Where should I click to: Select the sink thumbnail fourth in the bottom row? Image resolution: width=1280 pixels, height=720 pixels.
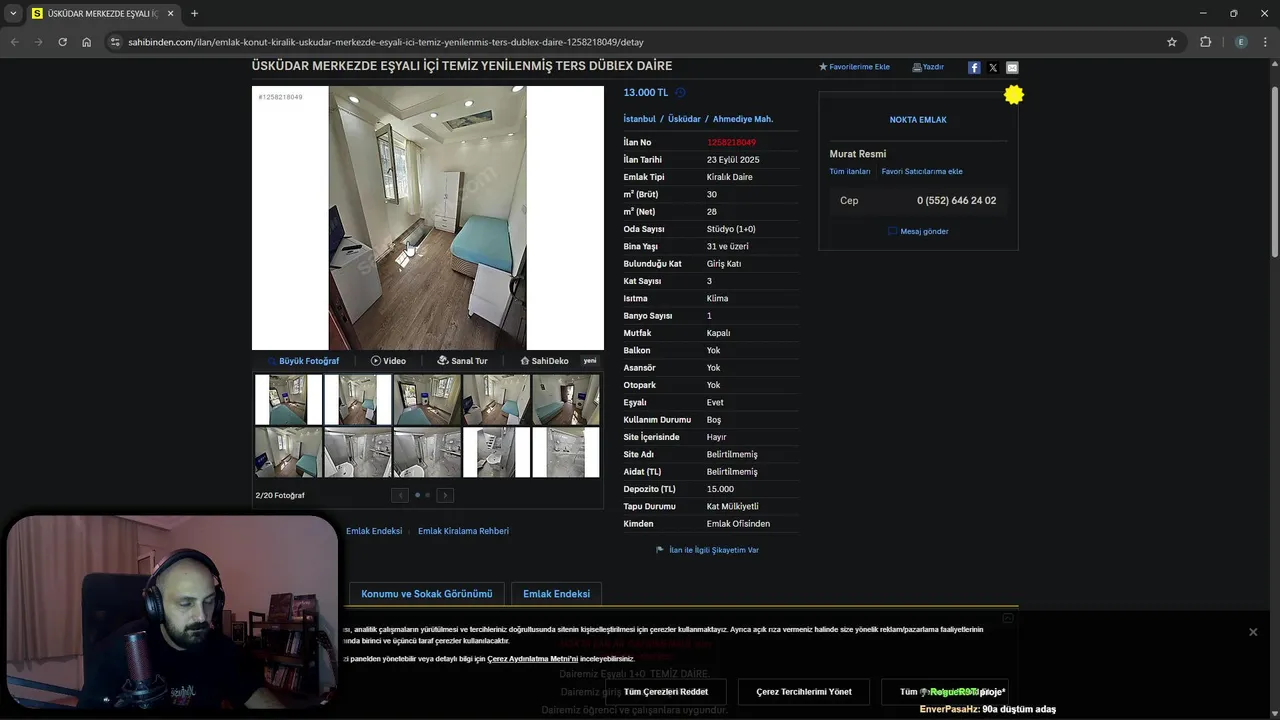[496, 452]
